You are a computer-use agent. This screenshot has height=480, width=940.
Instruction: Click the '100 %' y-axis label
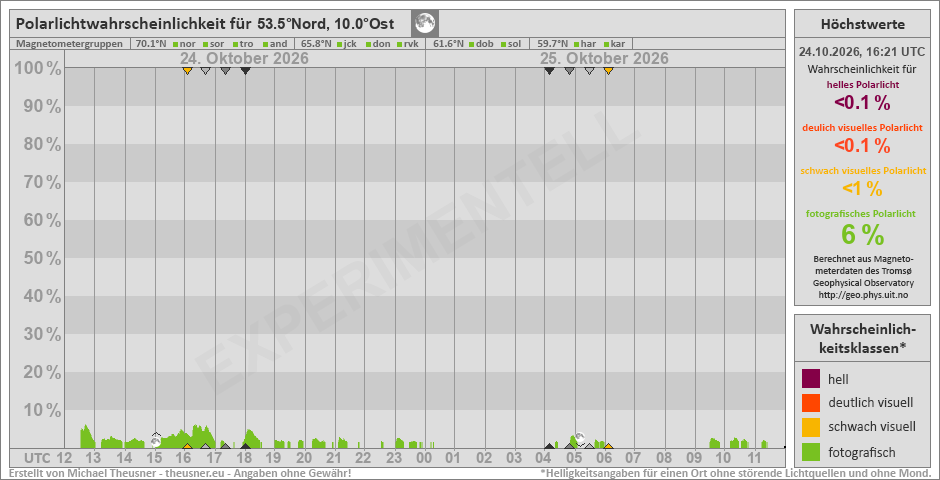tap(38, 69)
